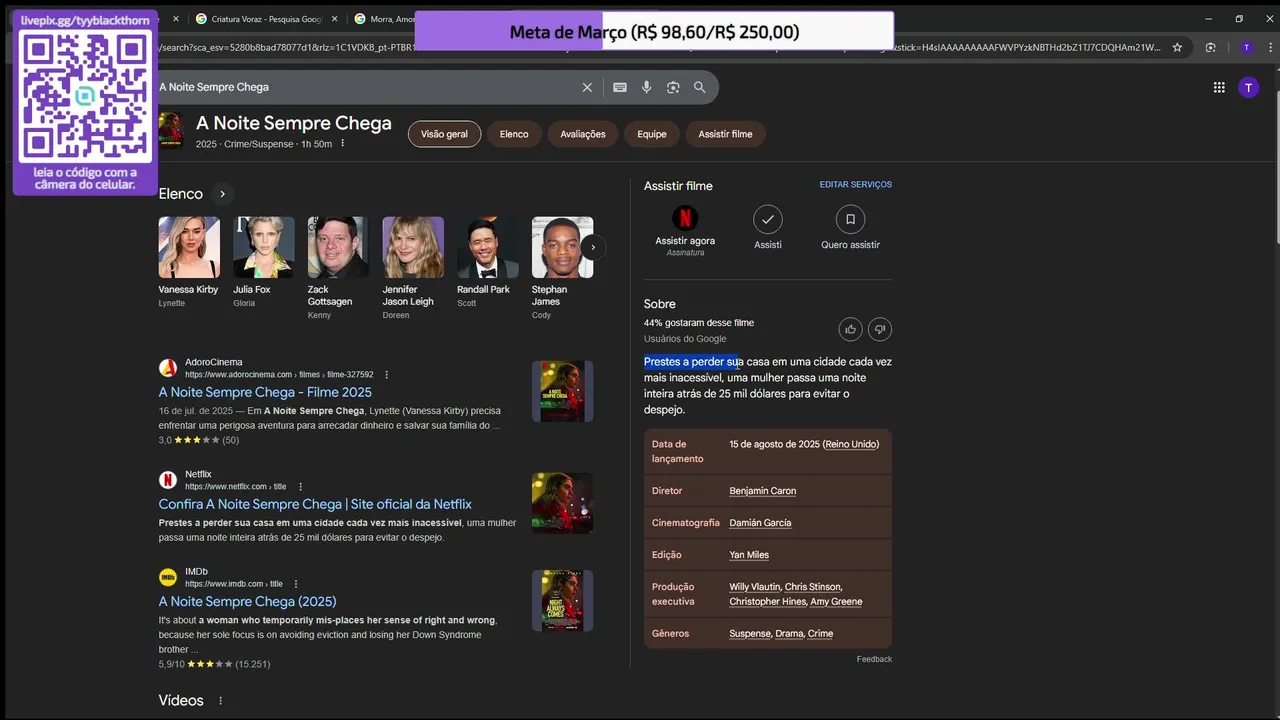The height and width of the screenshot is (720, 1280).
Task: Switch to Criatura Voraz browser tab
Action: coord(267,19)
